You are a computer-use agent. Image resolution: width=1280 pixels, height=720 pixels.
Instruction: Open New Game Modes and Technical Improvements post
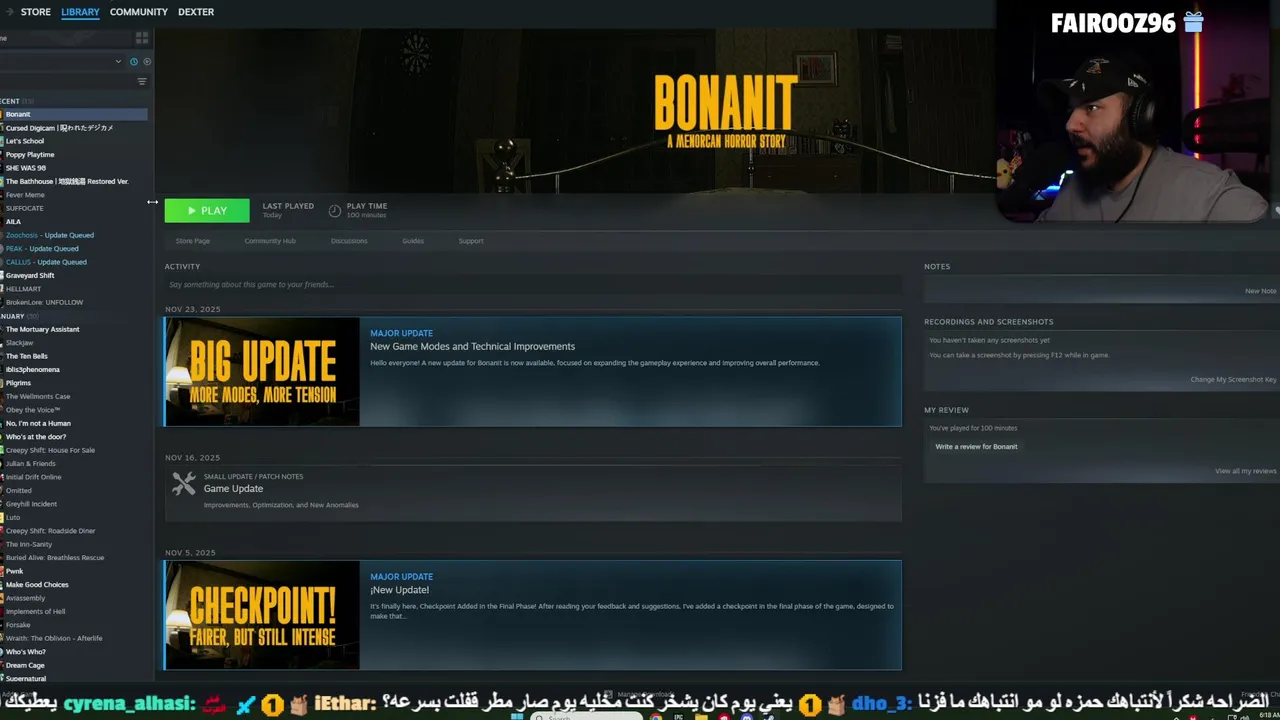pos(472,347)
